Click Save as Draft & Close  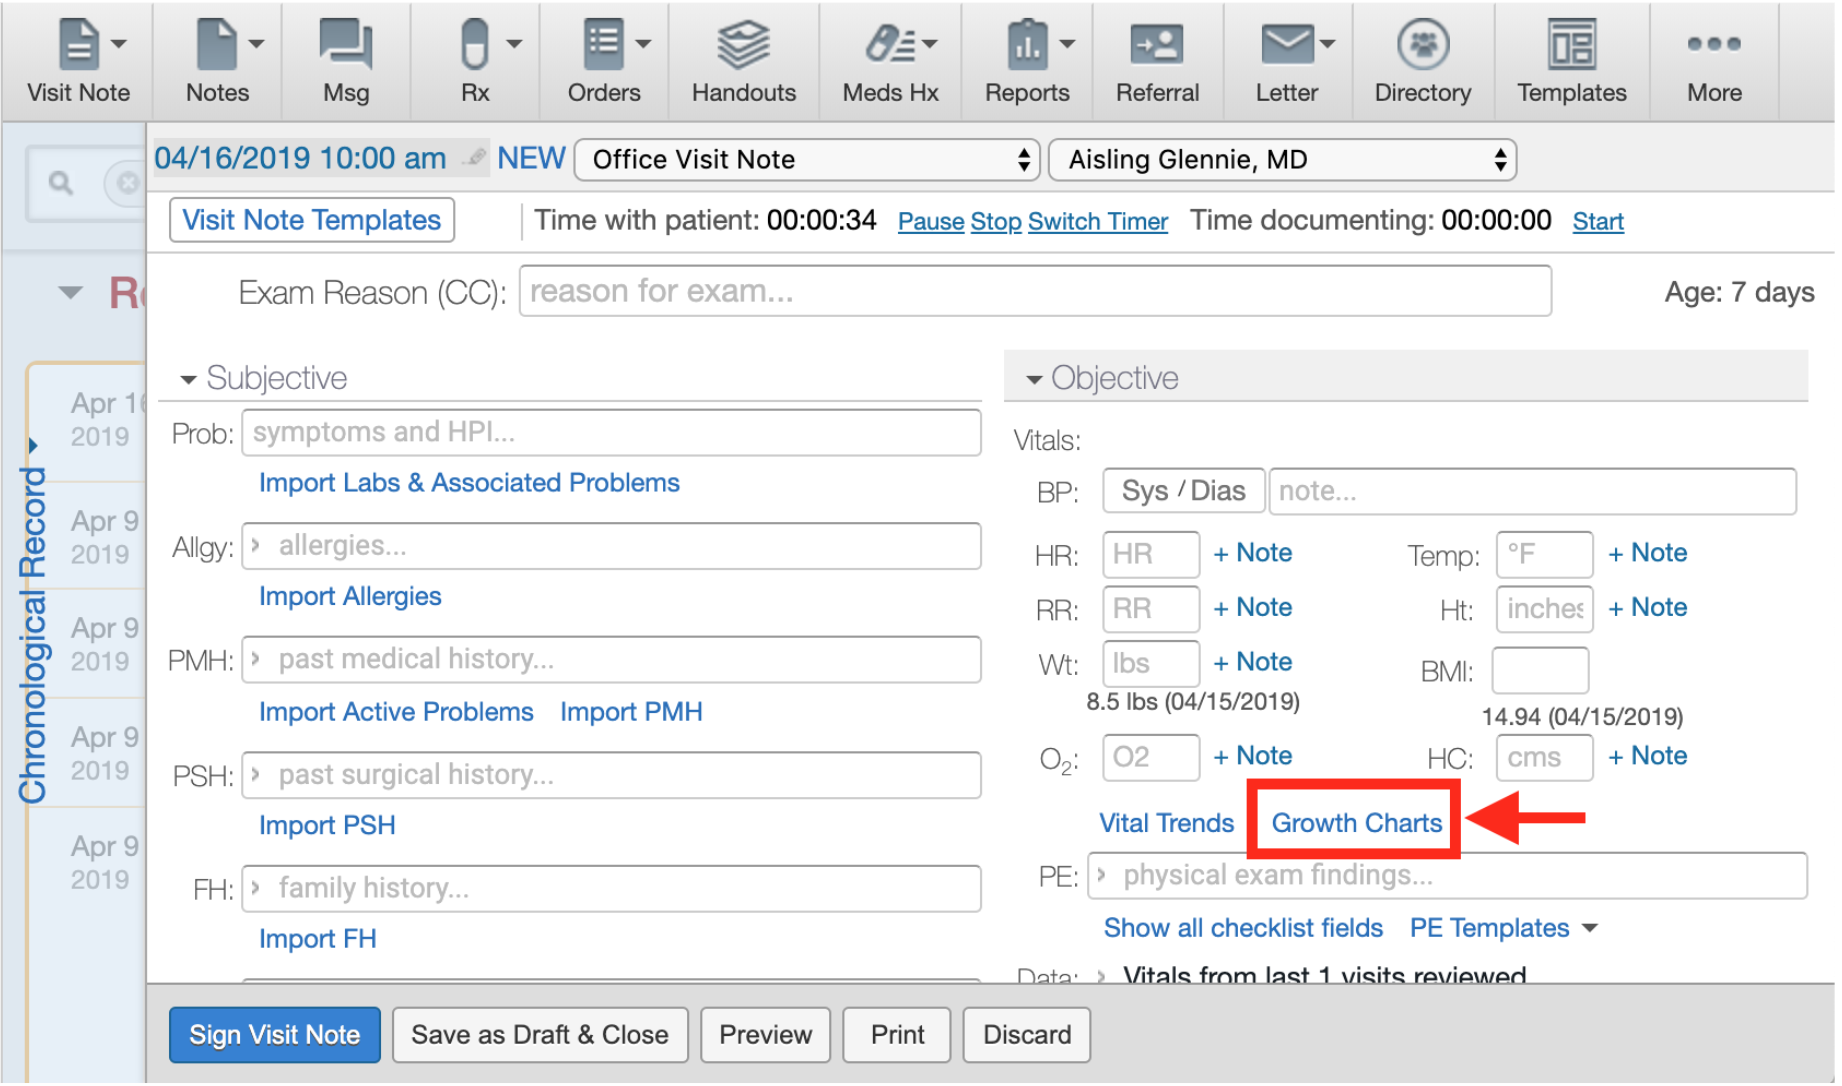click(539, 1035)
